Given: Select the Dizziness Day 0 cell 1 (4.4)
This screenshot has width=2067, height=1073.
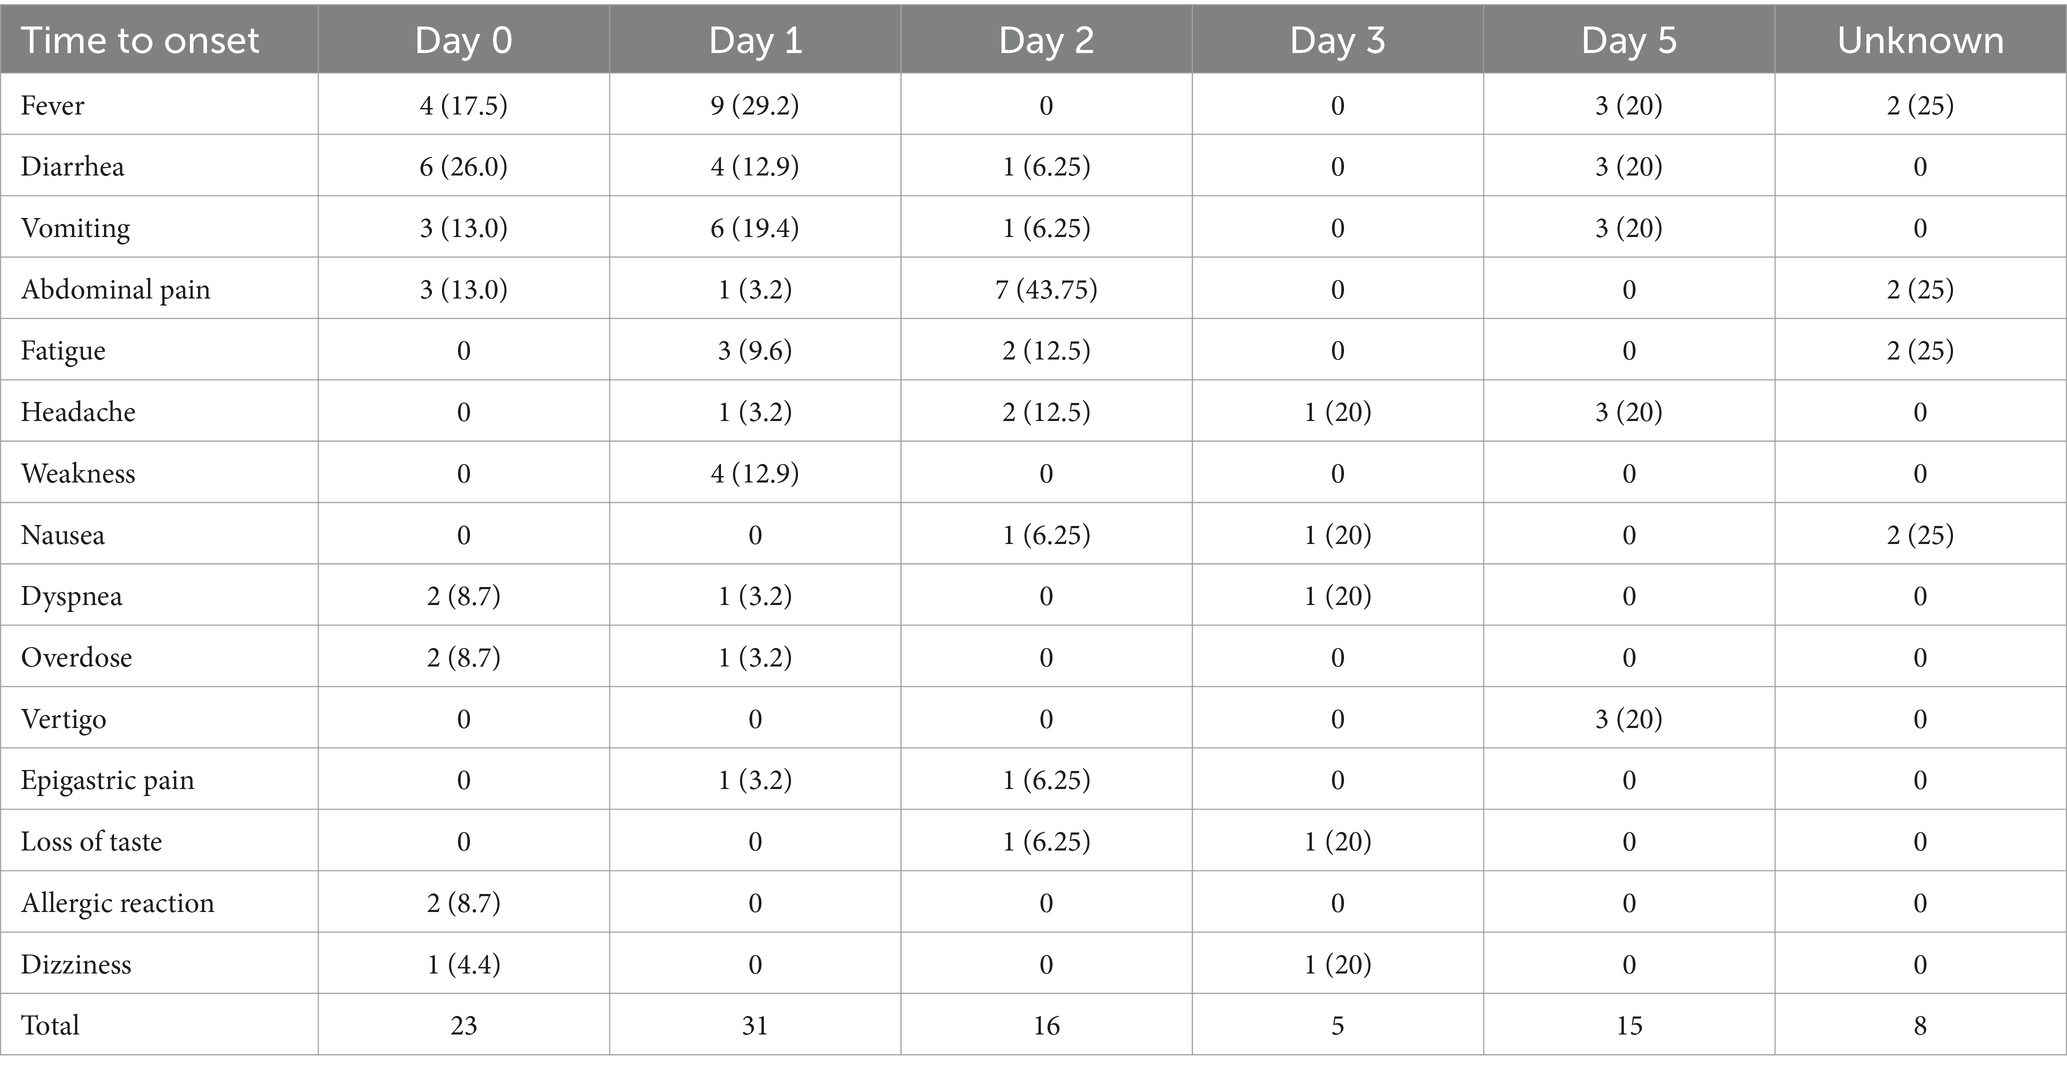Looking at the screenshot, I should point(463,964).
